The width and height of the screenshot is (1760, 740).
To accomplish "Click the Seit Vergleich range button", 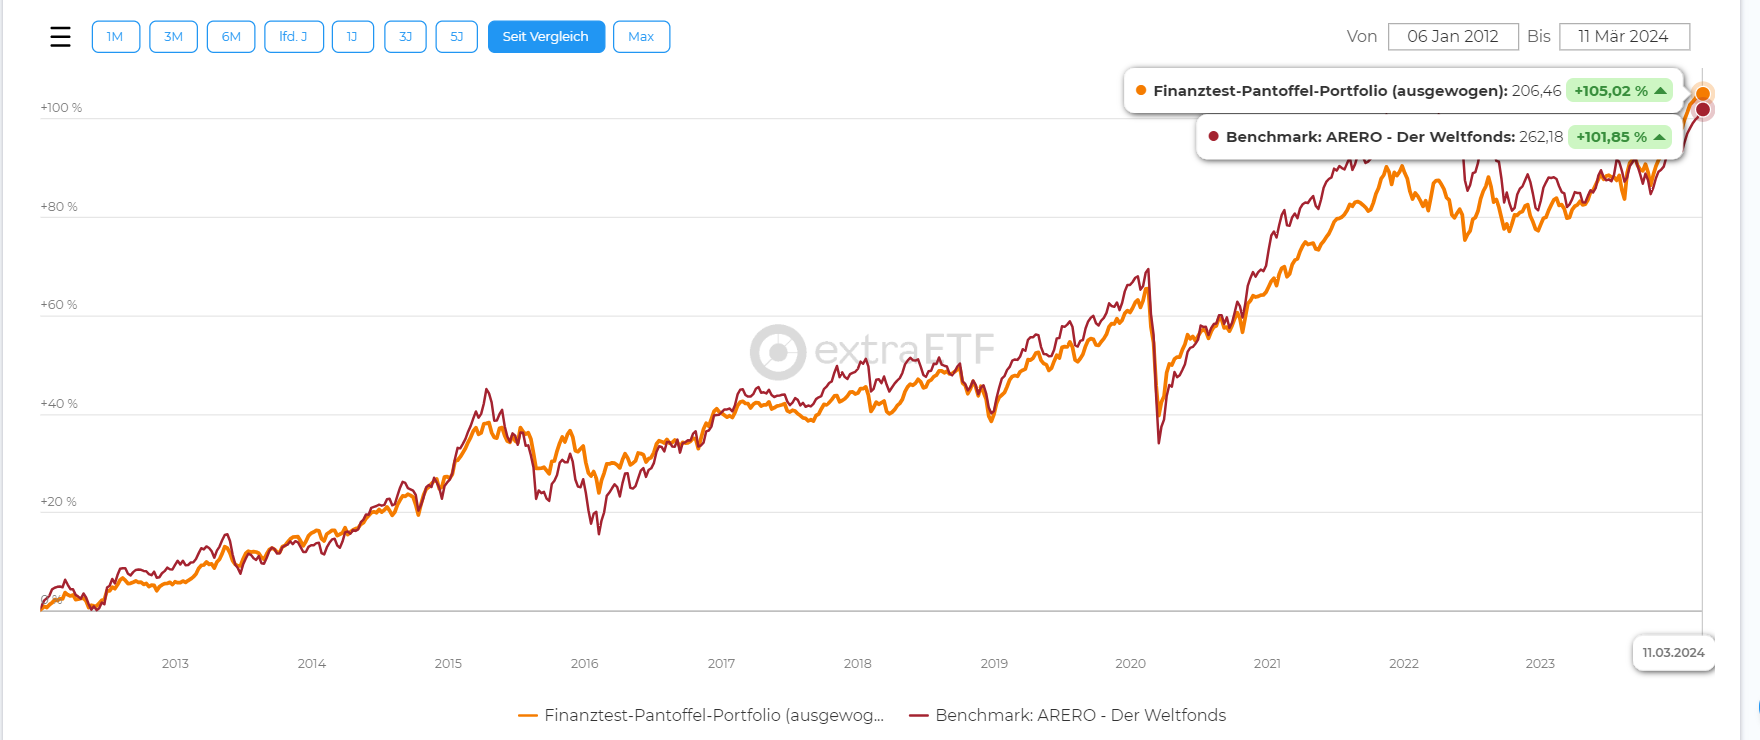I will [x=546, y=37].
